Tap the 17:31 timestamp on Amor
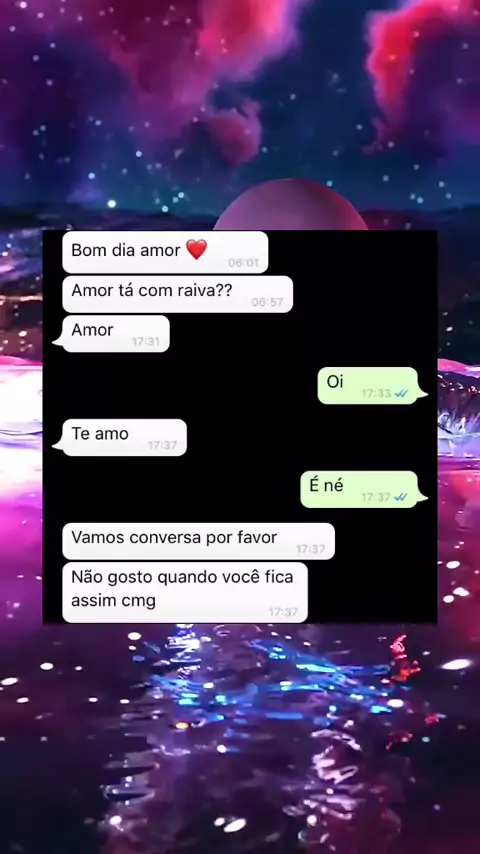This screenshot has height=854, width=480. tap(145, 342)
